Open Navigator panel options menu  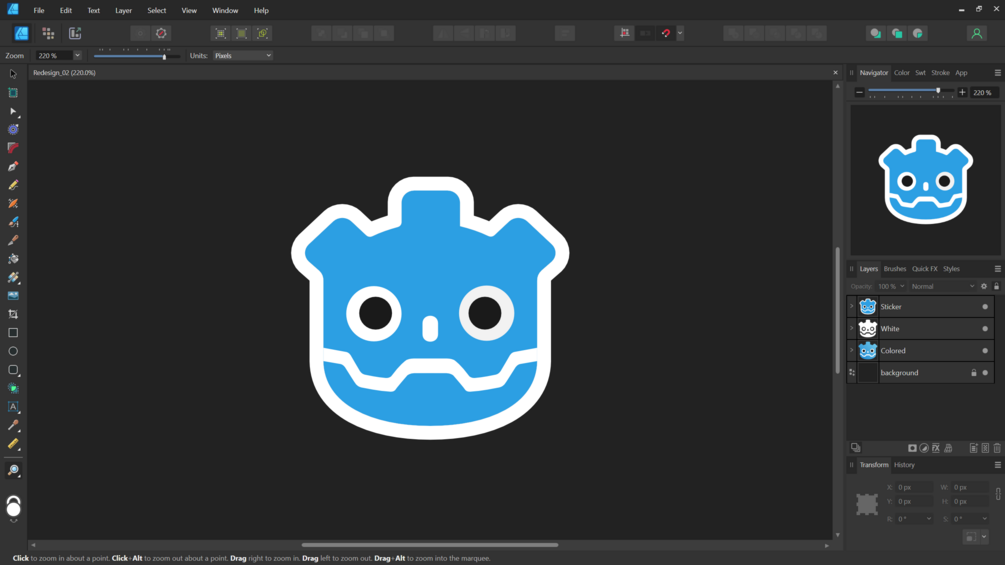pos(997,73)
